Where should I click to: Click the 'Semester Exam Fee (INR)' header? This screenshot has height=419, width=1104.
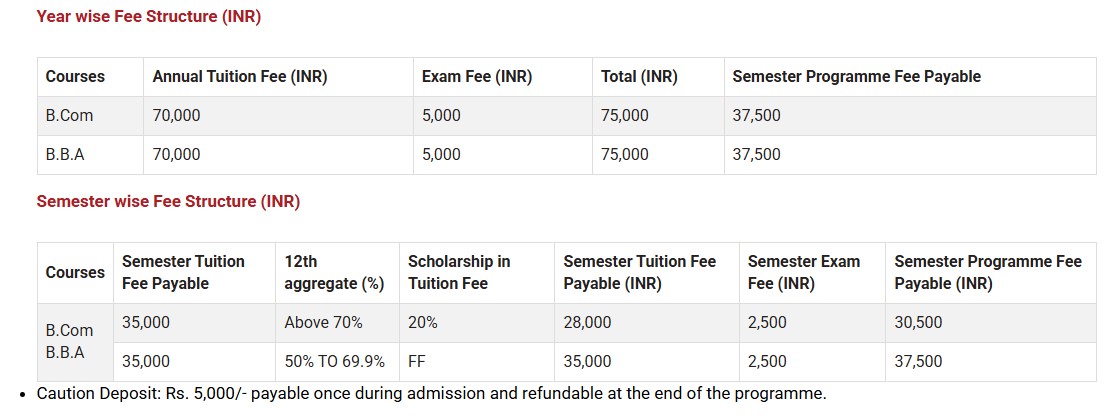pos(803,272)
